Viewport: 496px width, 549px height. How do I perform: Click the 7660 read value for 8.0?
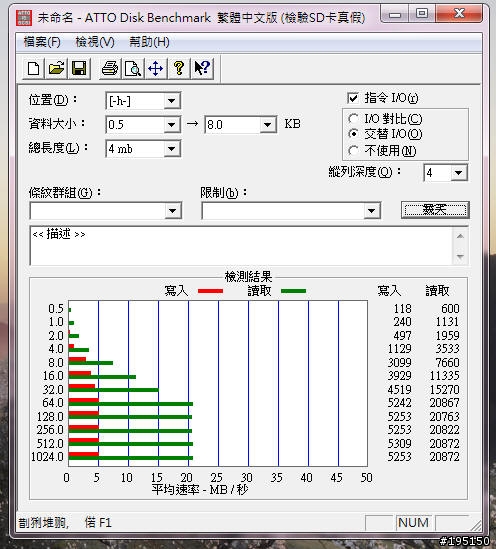point(447,363)
